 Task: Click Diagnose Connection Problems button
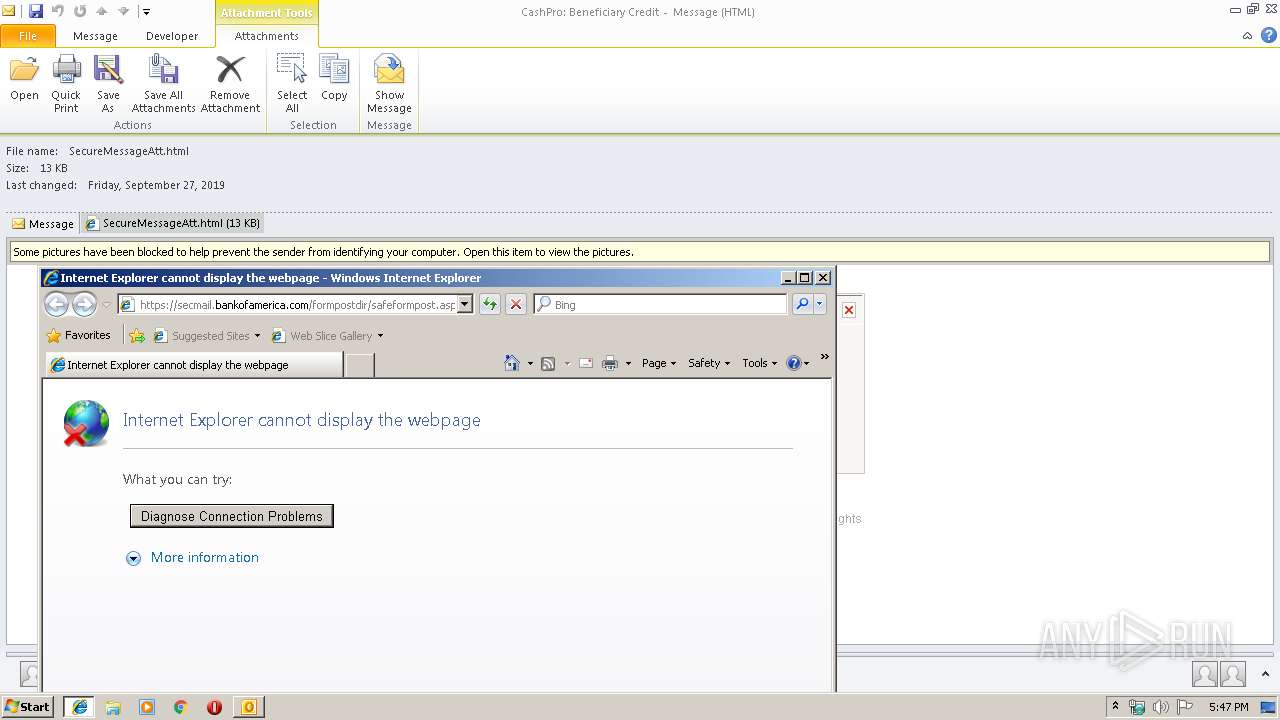point(232,516)
